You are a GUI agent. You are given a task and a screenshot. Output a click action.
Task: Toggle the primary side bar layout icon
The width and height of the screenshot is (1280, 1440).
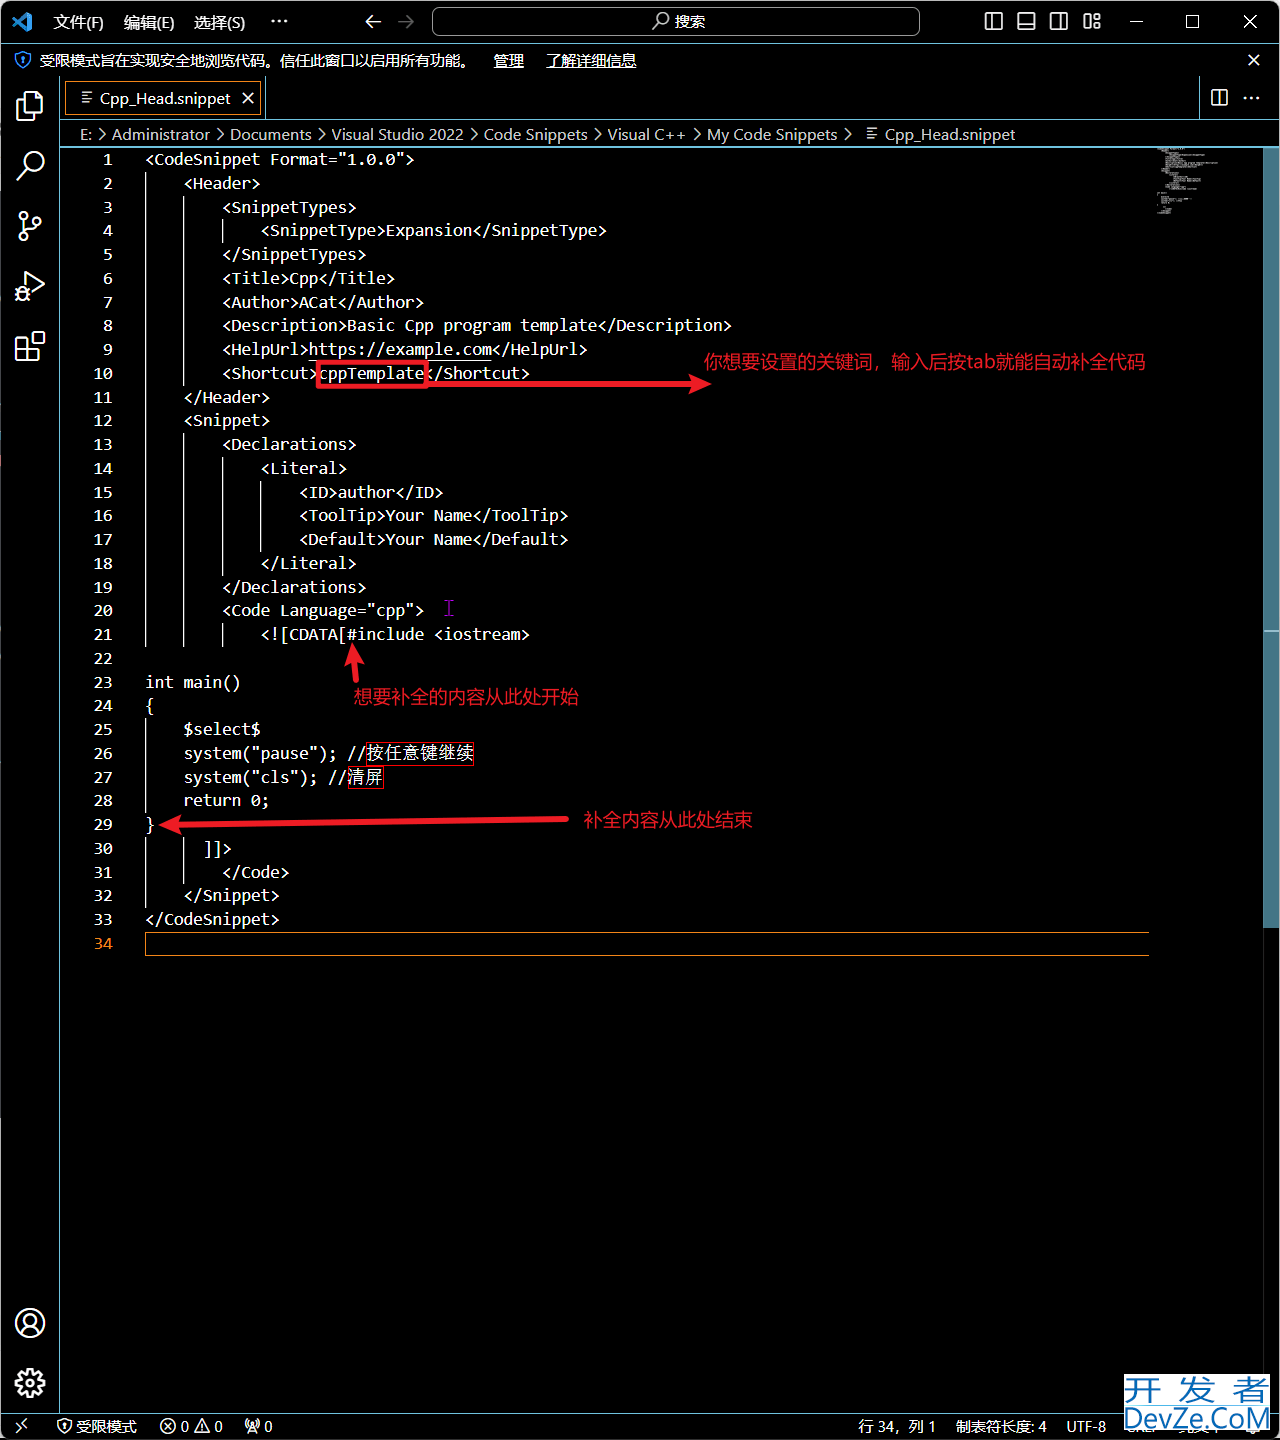point(993,21)
